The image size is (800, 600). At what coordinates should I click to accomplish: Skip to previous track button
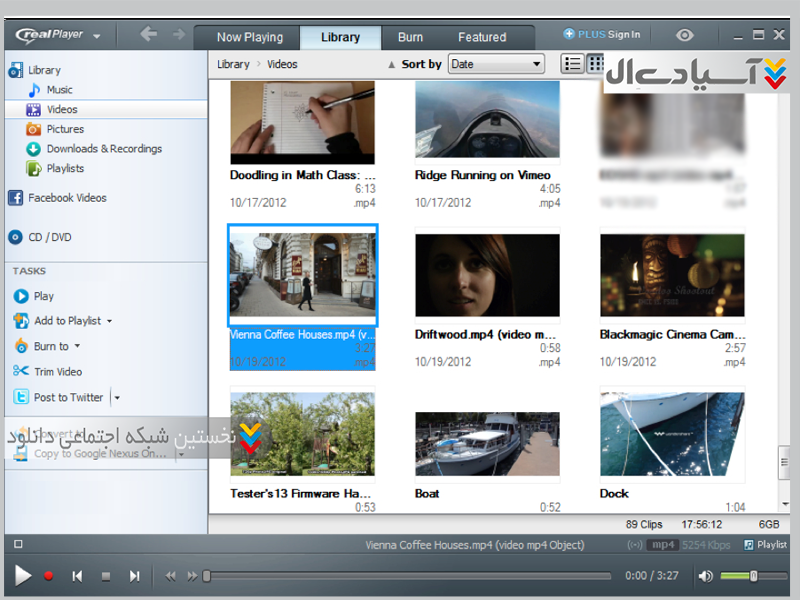coord(77,576)
